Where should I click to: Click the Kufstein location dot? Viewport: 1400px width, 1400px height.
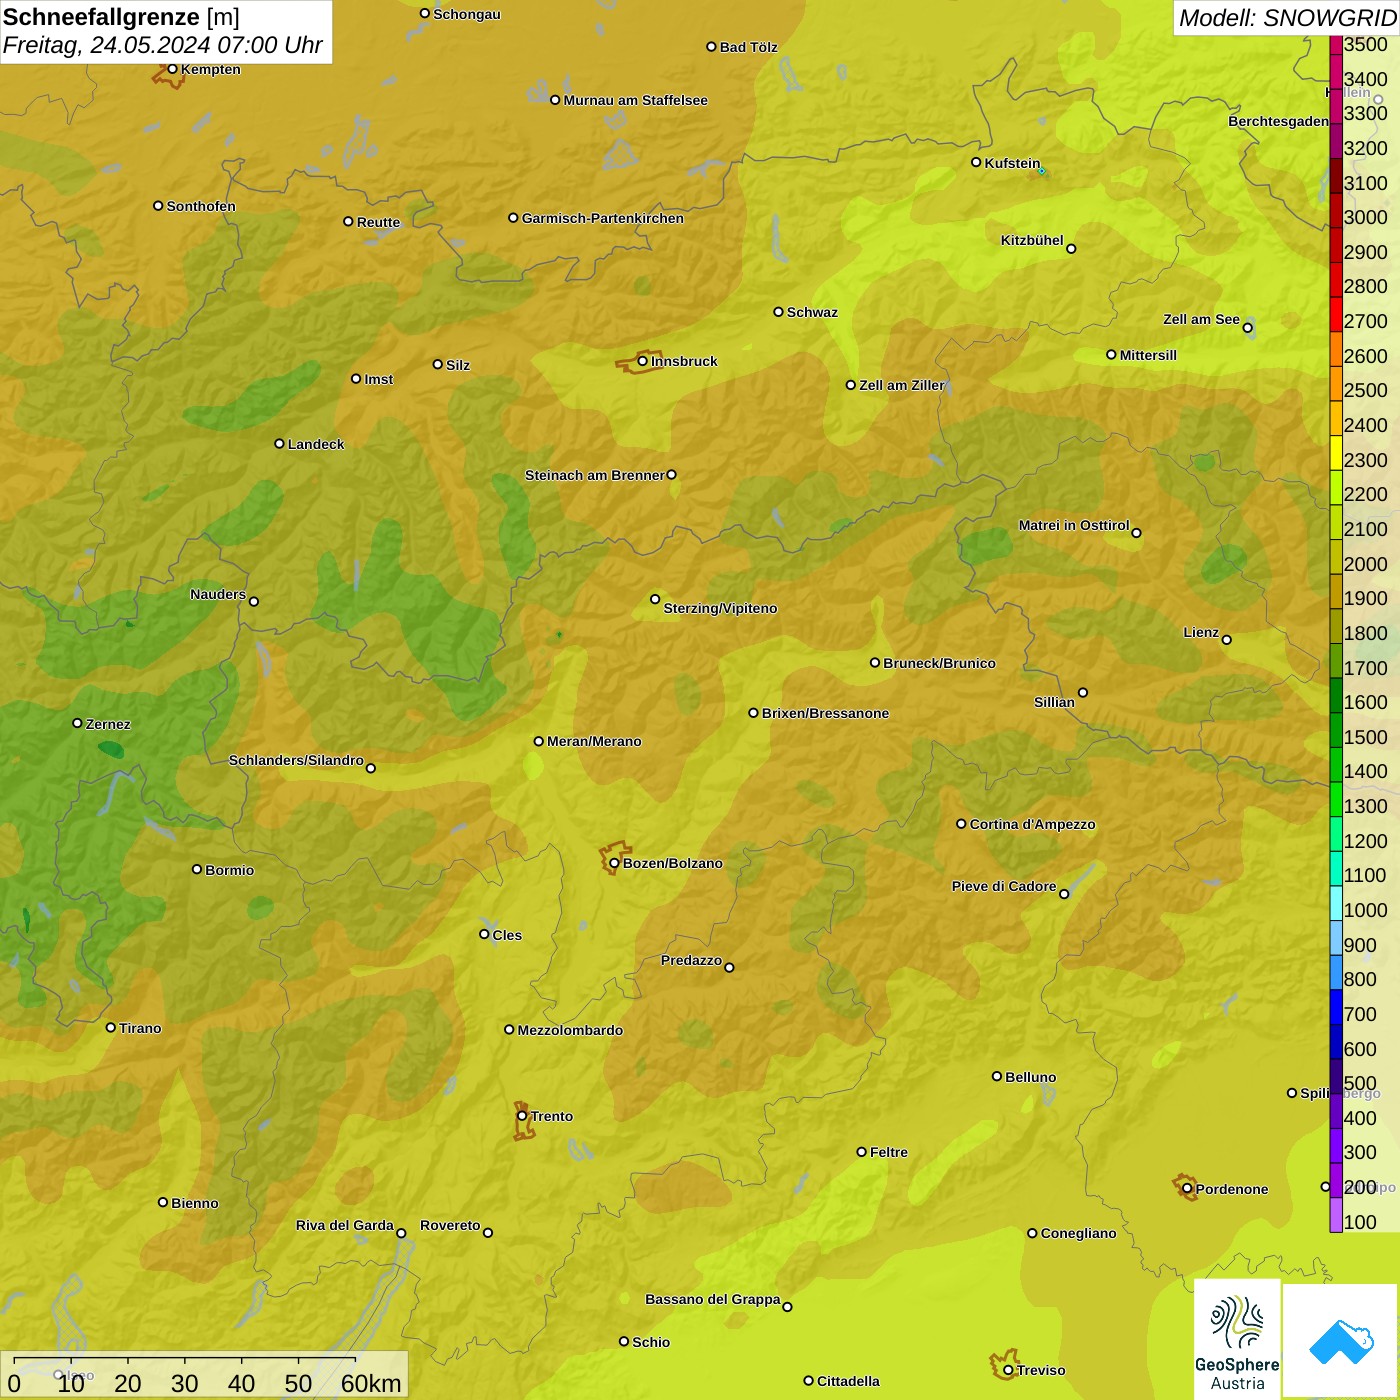[976, 162]
